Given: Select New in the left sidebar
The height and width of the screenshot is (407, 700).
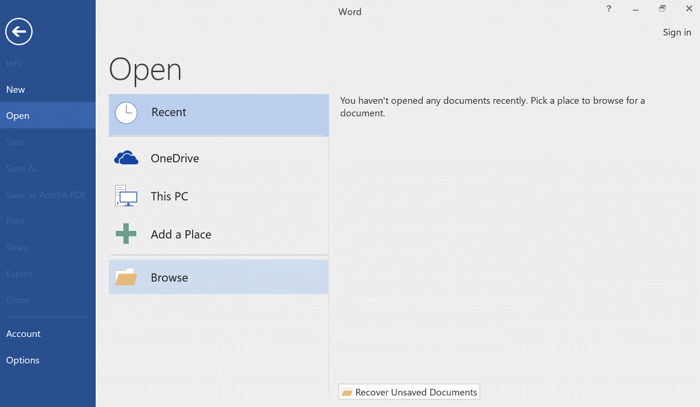Looking at the screenshot, I should tap(16, 90).
